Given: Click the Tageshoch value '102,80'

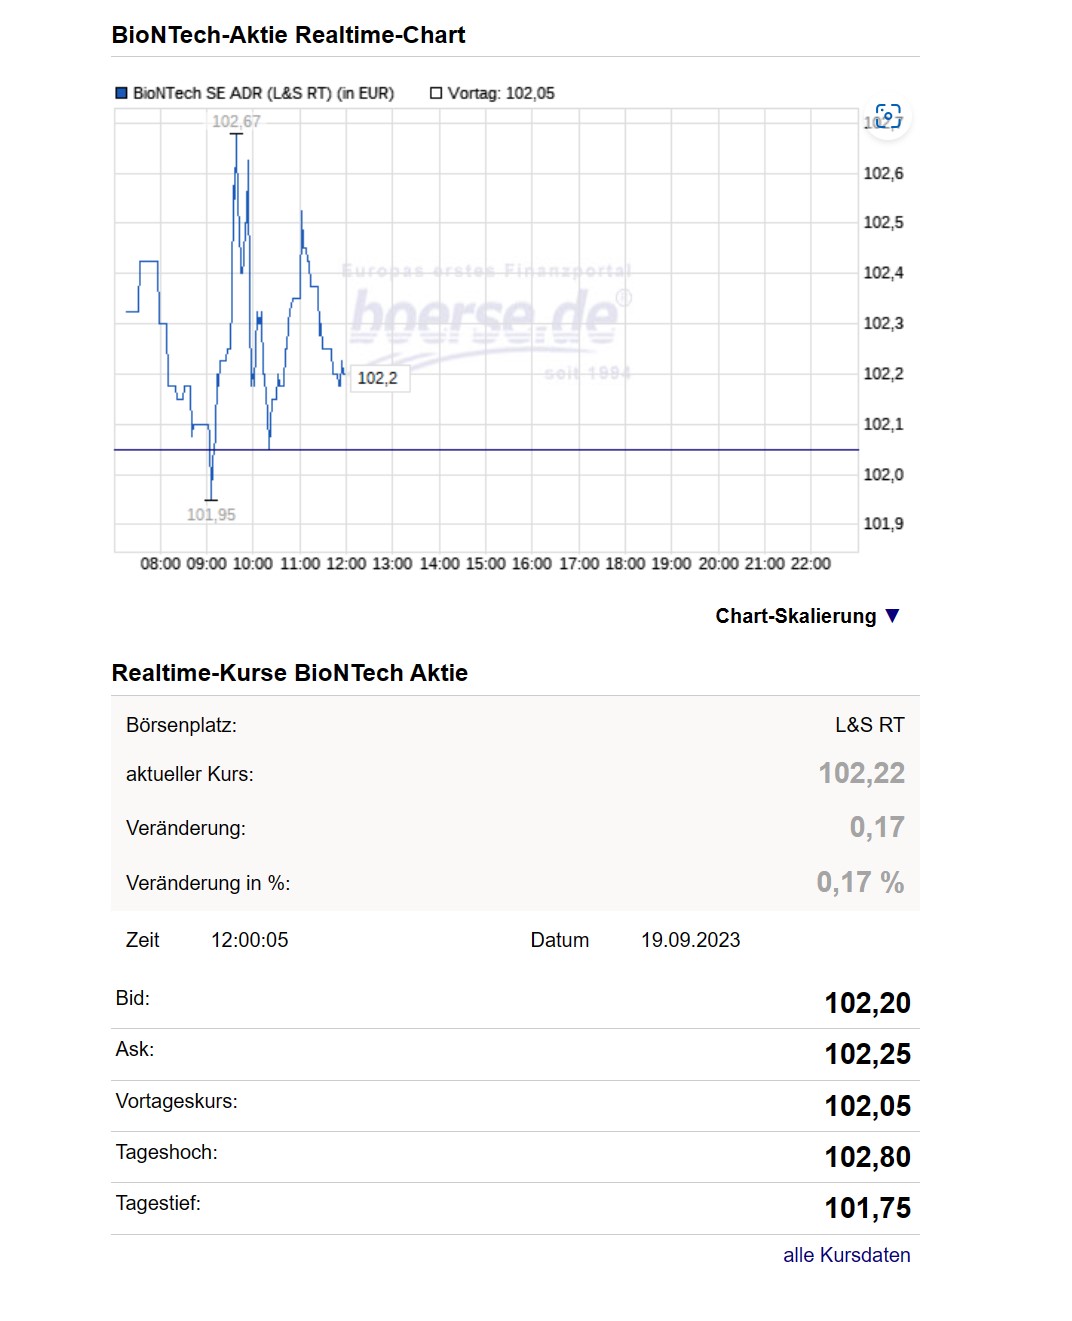Looking at the screenshot, I should (x=868, y=1157).
